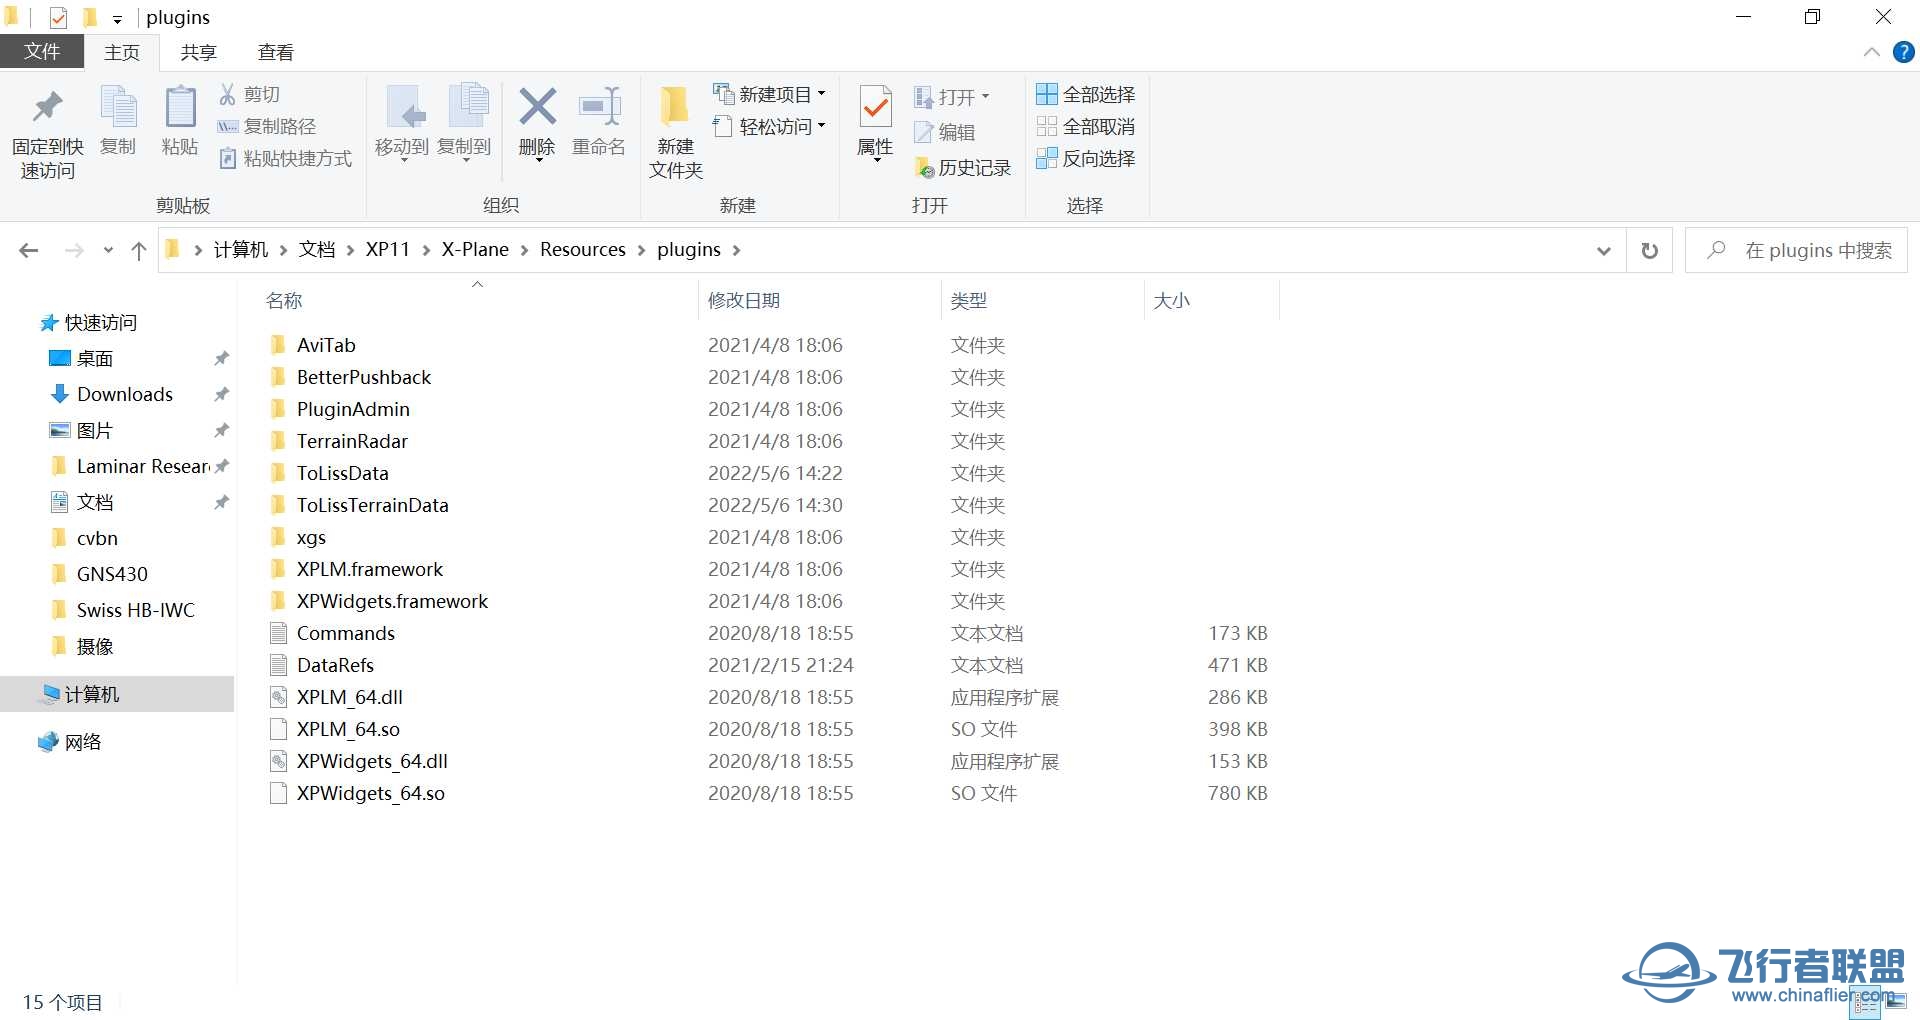Select the XPWidgets.framework folder

pyautogui.click(x=392, y=601)
